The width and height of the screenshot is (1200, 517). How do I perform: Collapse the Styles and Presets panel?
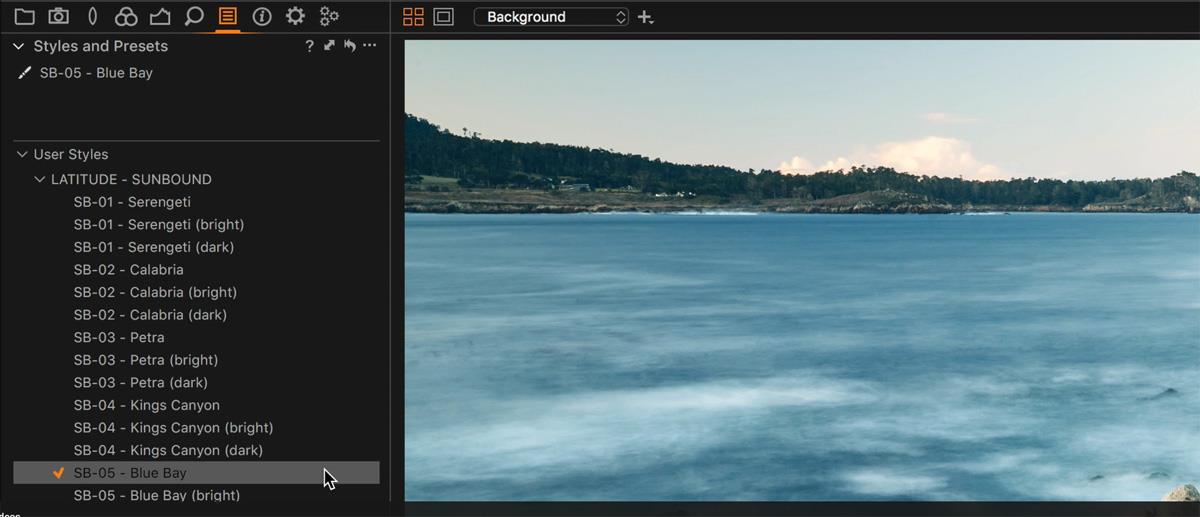pyautogui.click(x=19, y=46)
